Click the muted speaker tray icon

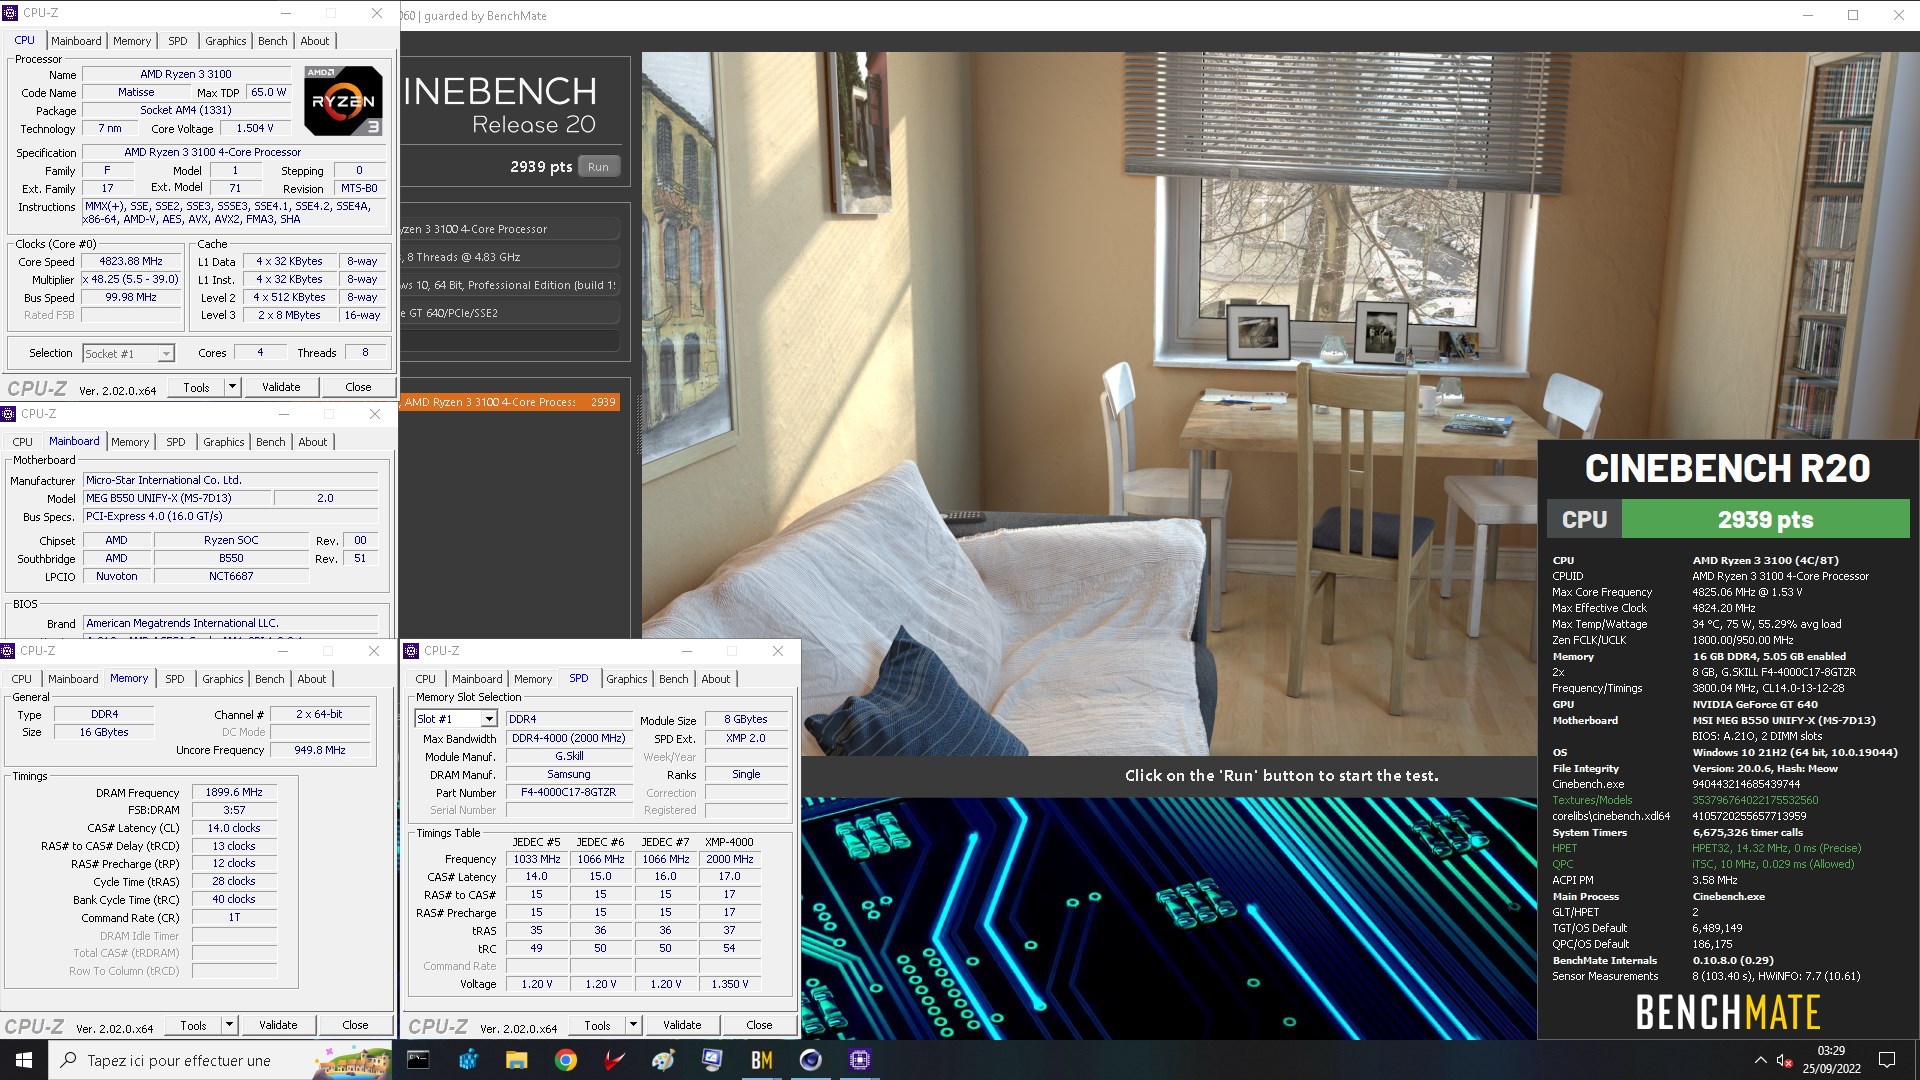coord(1783,1060)
